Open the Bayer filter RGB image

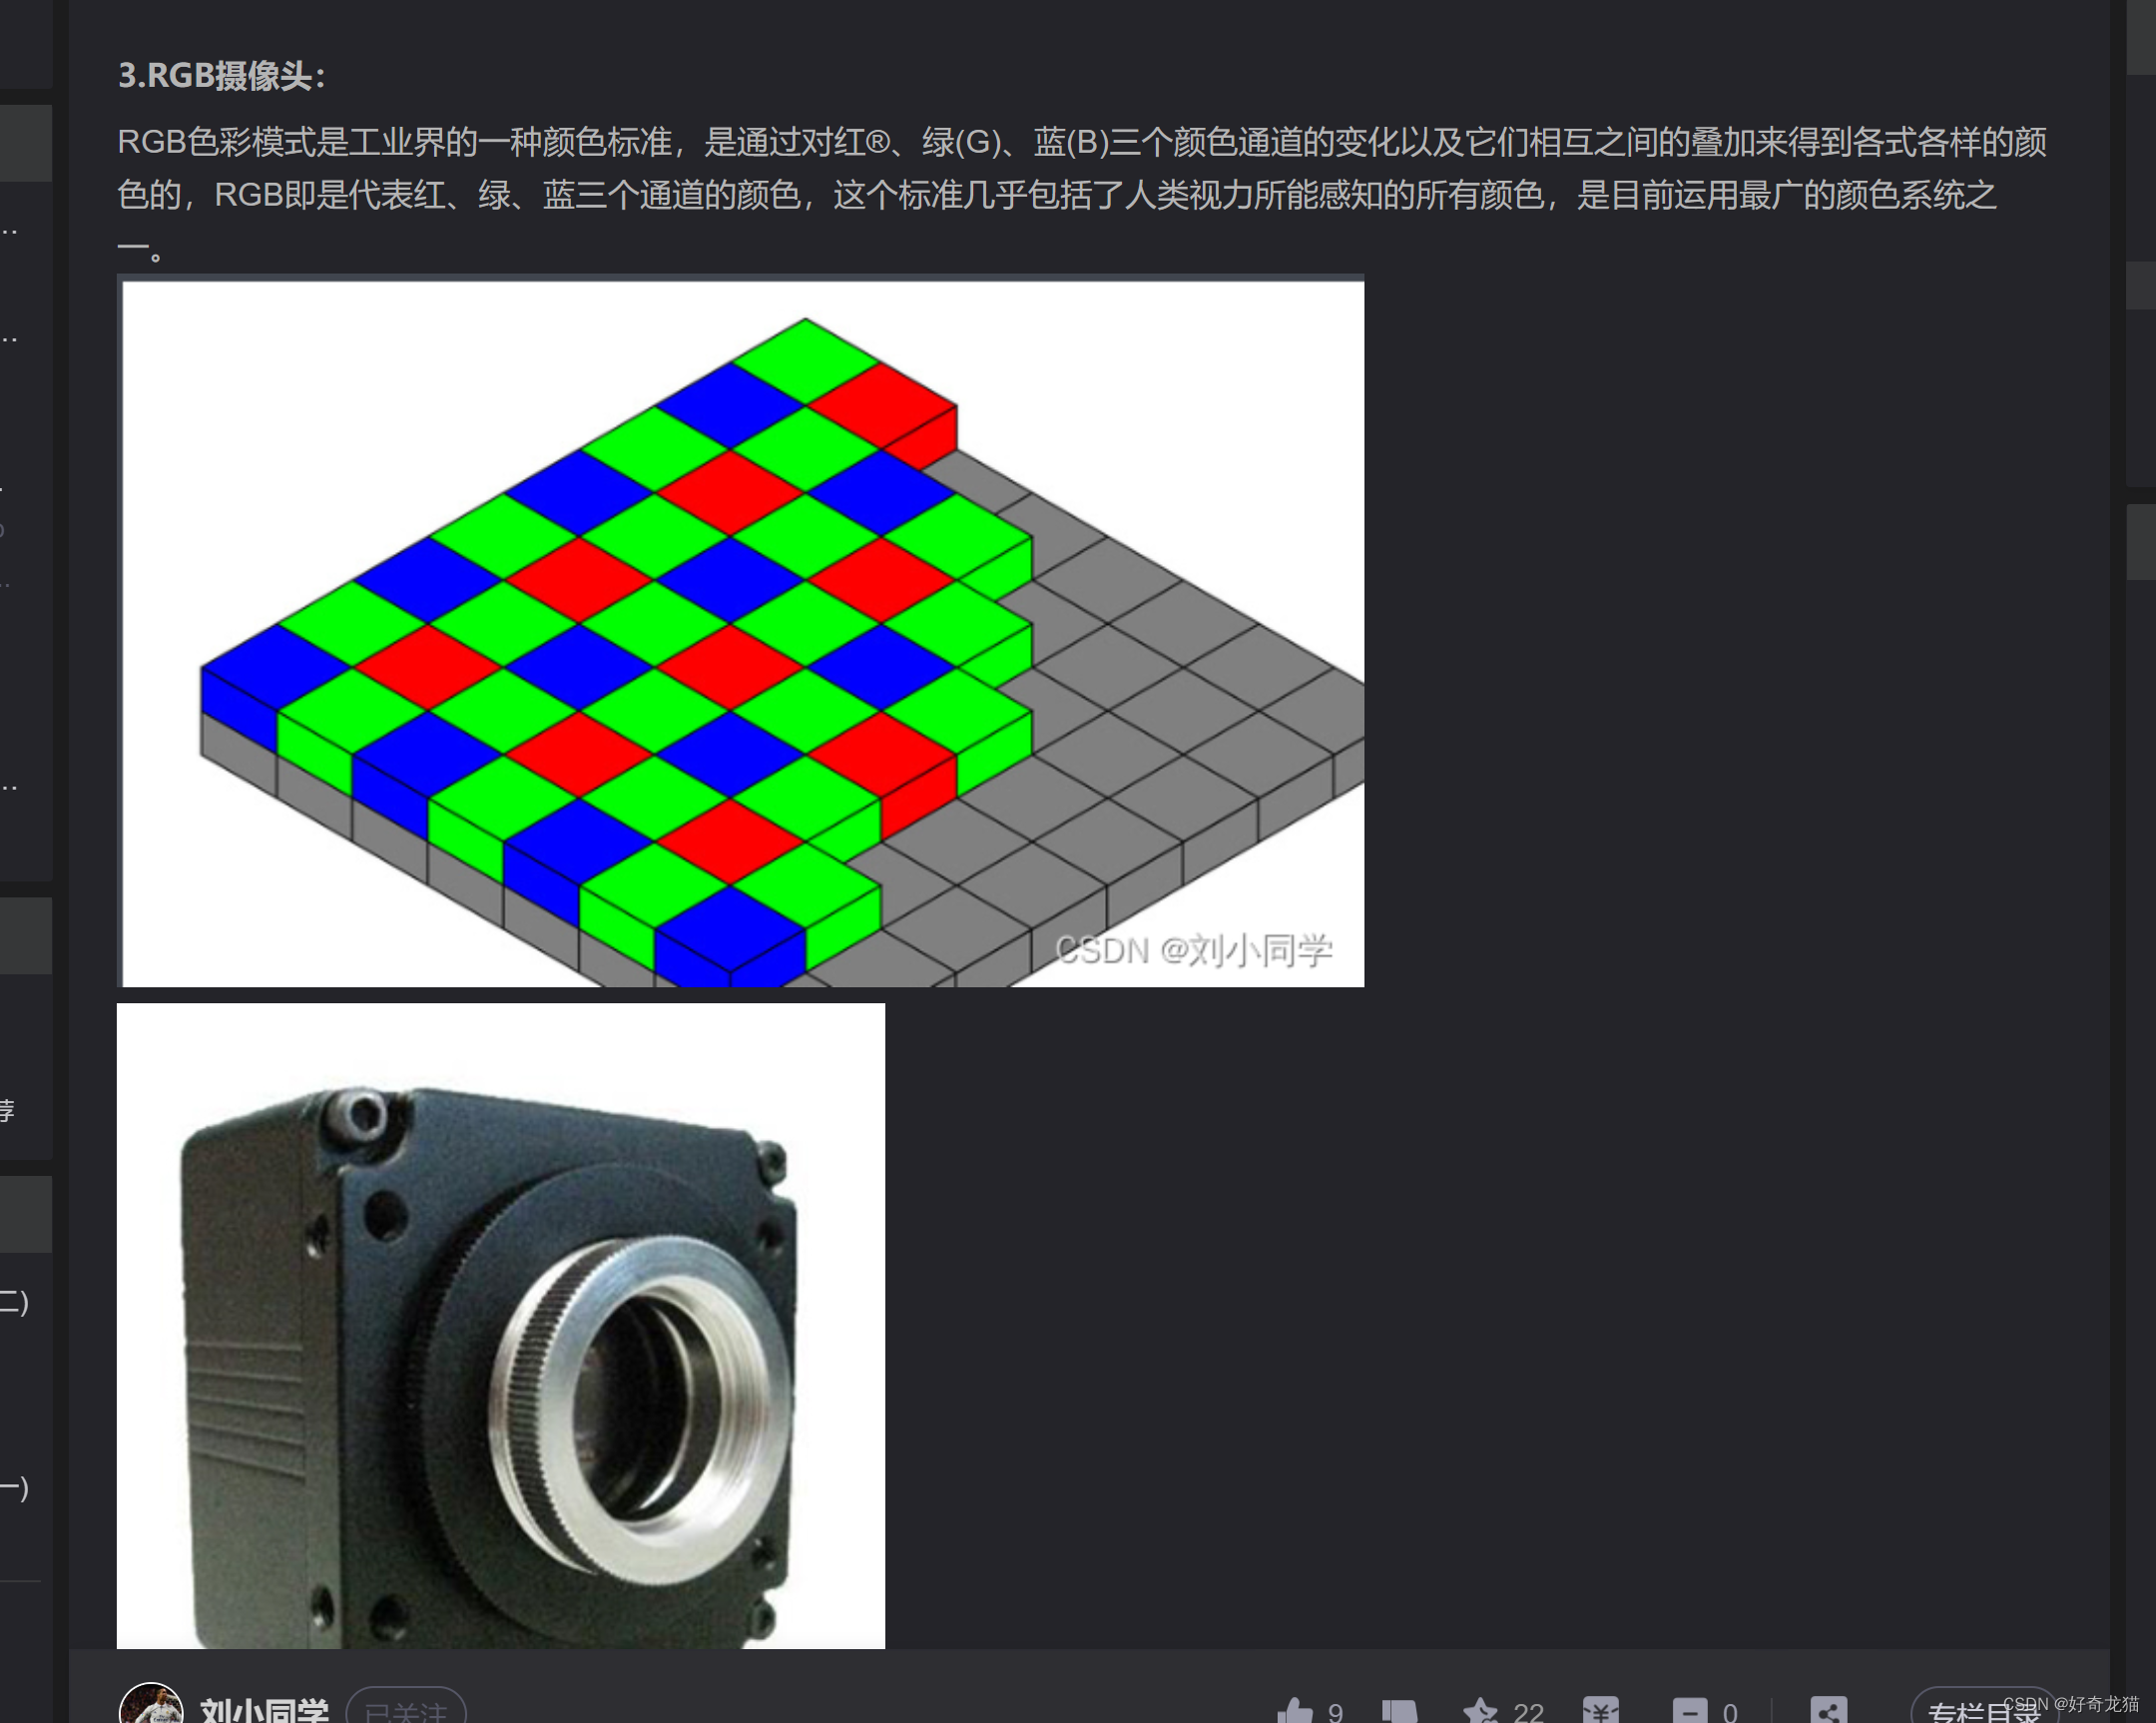(742, 631)
